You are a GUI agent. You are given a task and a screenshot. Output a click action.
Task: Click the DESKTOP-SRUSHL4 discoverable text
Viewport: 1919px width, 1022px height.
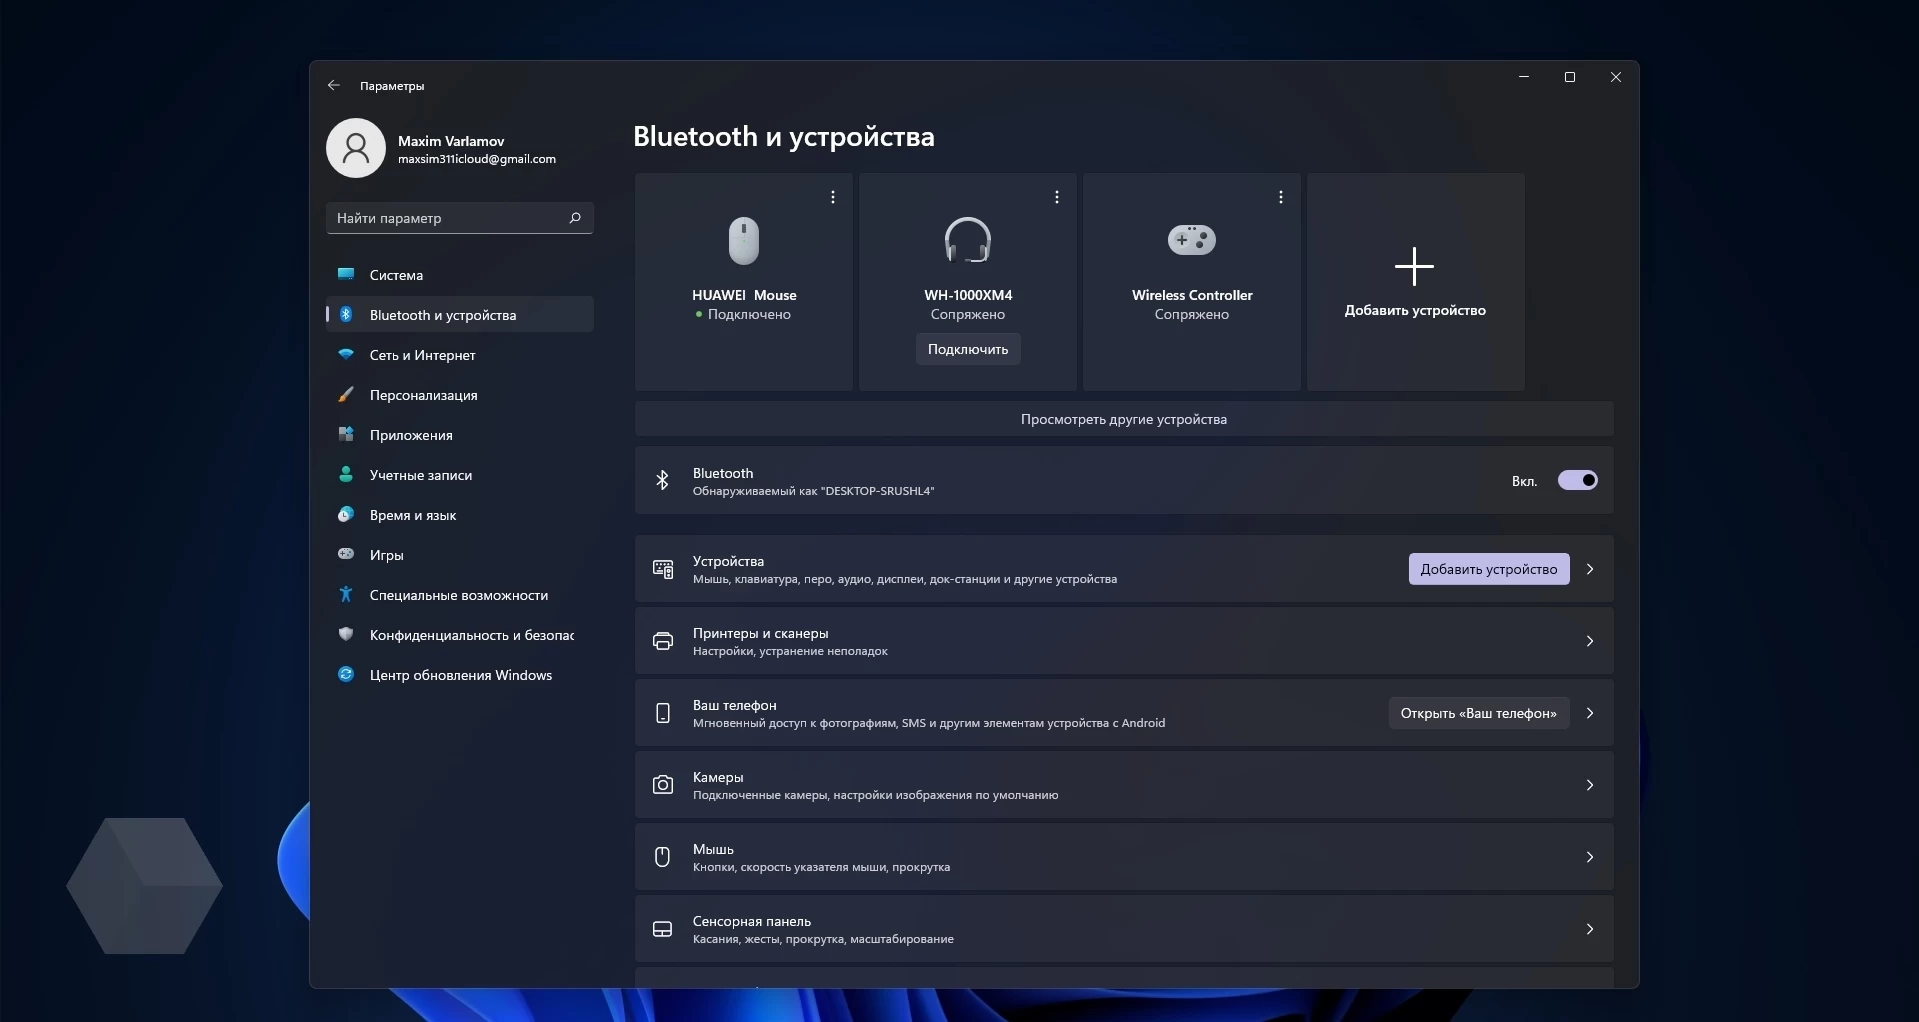click(x=814, y=491)
